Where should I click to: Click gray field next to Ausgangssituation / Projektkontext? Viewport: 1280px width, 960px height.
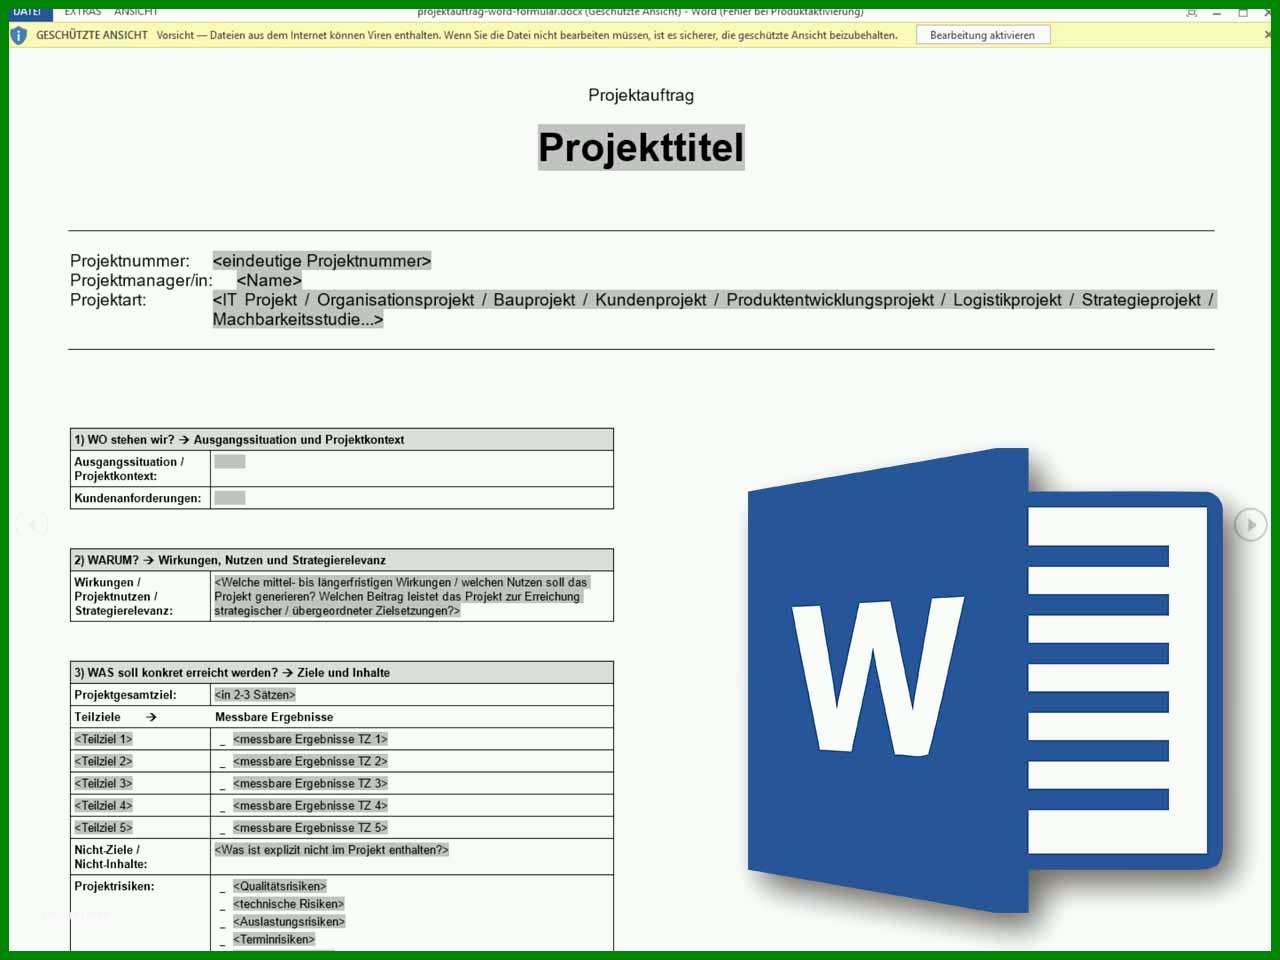click(x=230, y=461)
